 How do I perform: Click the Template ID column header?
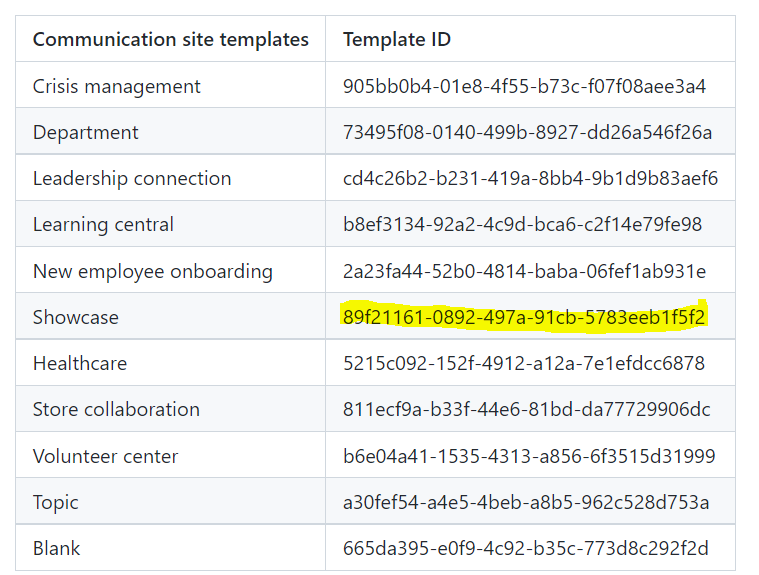click(397, 39)
